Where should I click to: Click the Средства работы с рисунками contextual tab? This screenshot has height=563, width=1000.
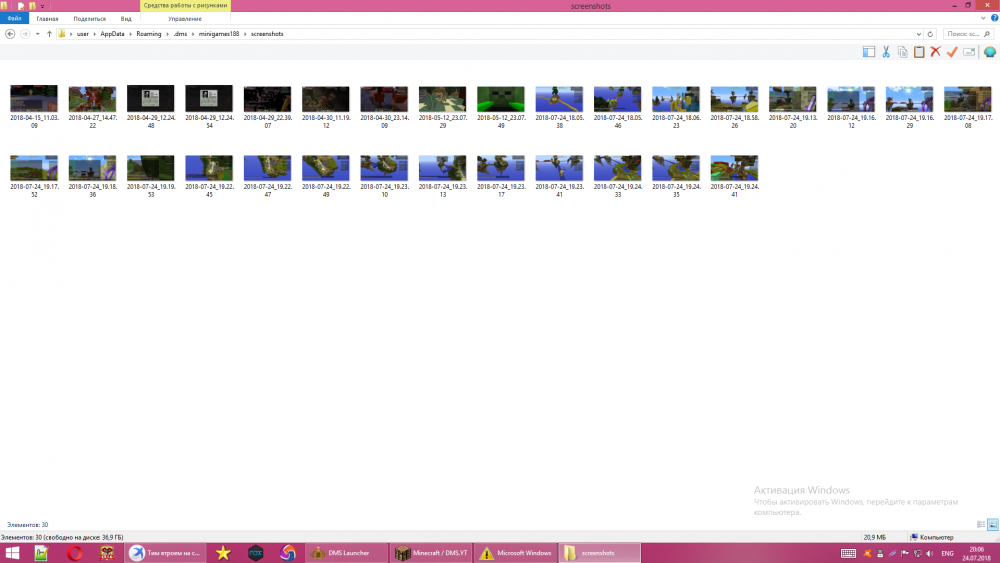(185, 6)
